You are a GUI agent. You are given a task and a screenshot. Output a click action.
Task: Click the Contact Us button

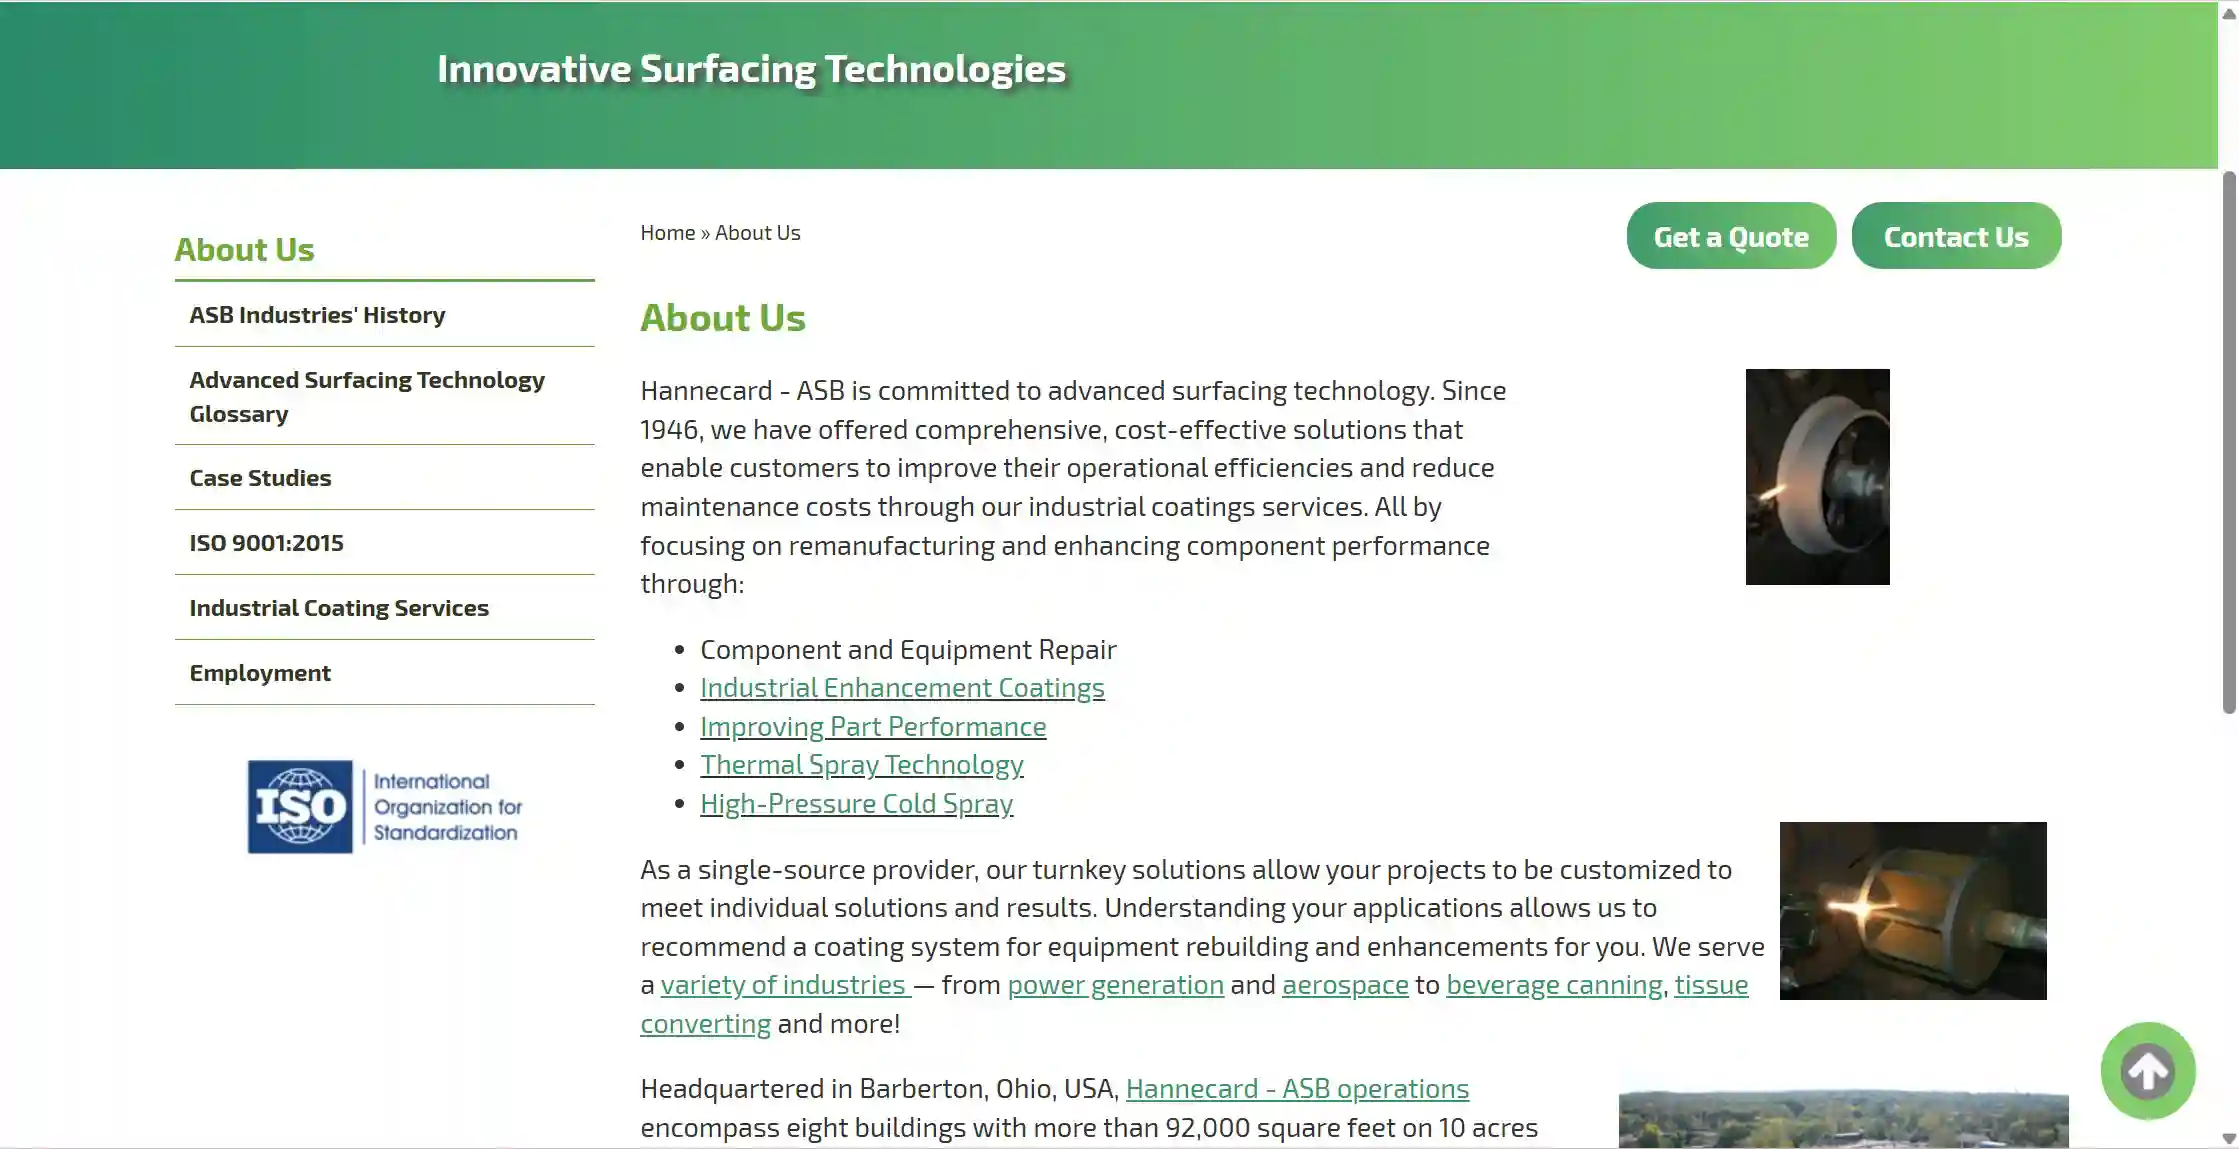coord(1956,236)
